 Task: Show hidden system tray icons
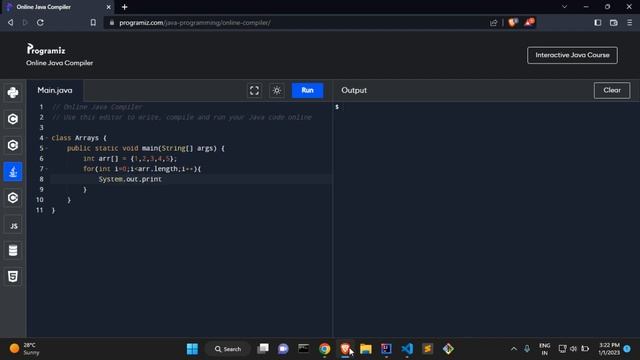(514, 349)
